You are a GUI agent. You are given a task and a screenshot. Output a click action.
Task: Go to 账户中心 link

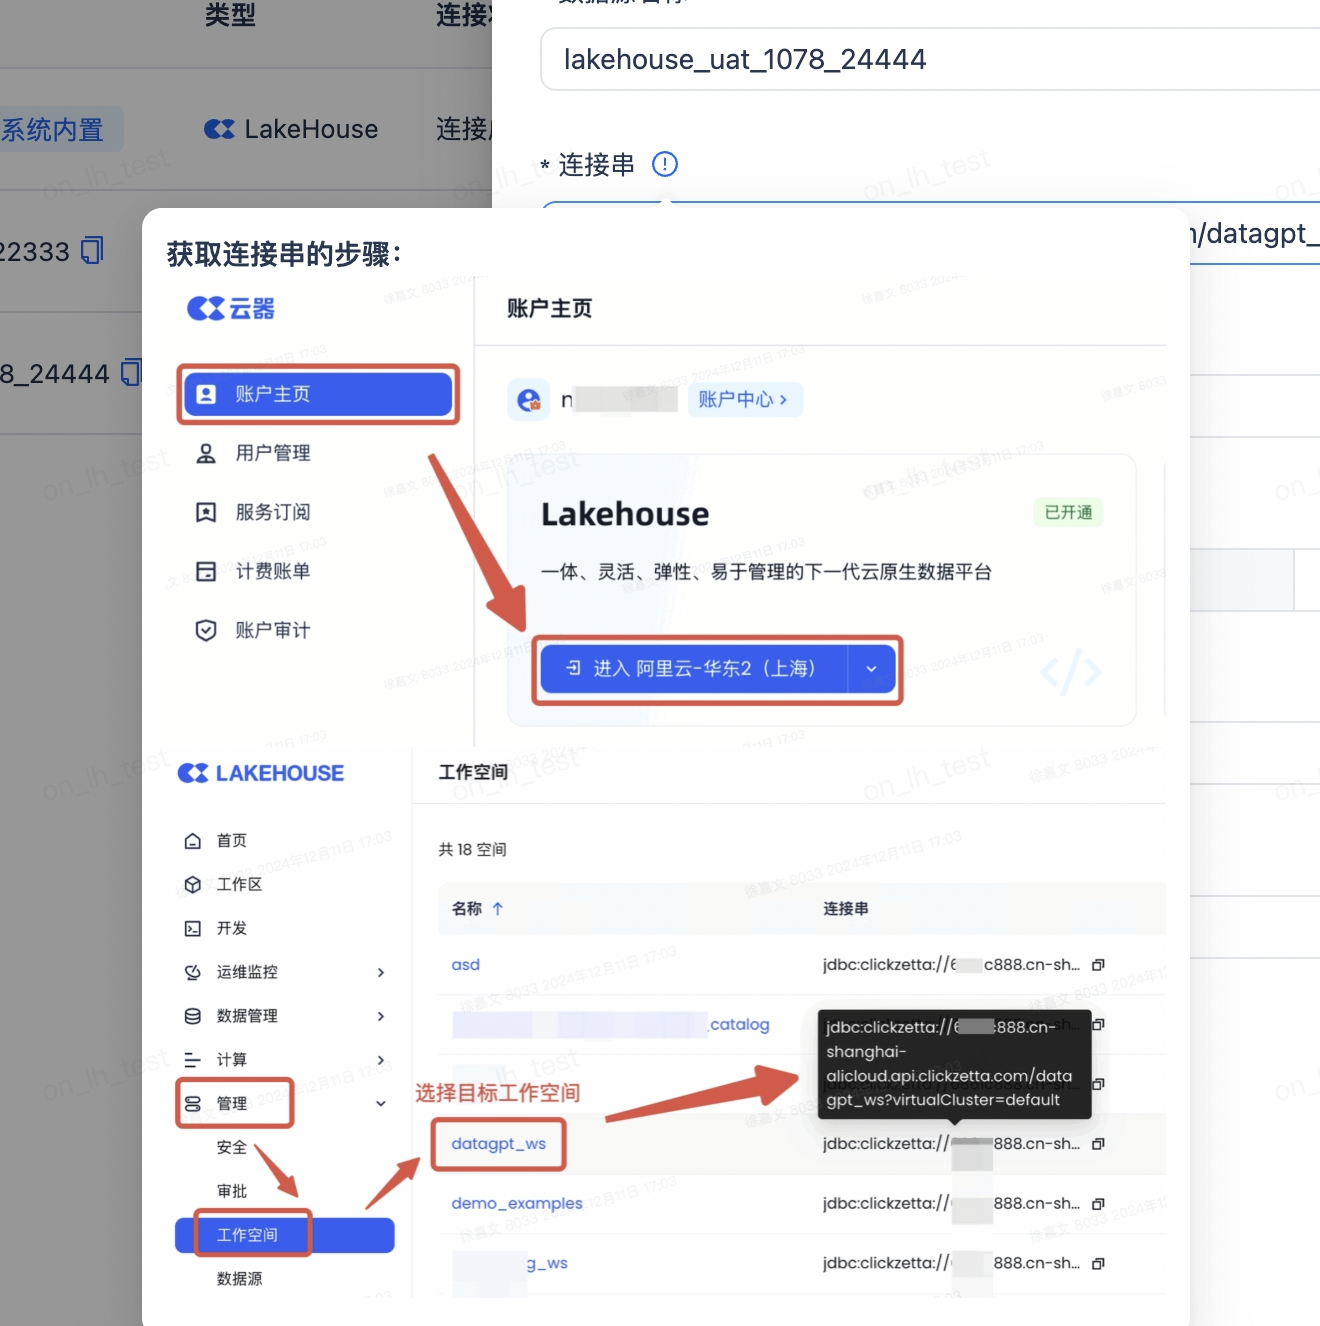click(743, 400)
